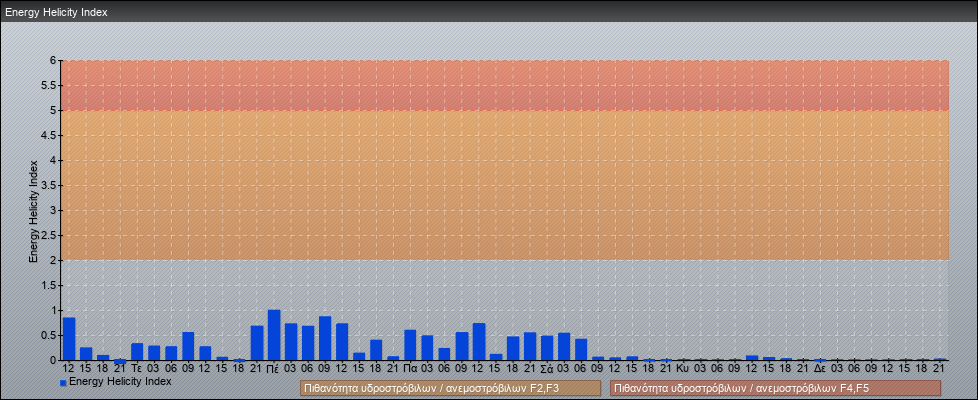Click the y-axis tick value 5.5
The height and width of the screenshot is (400, 978).
[50, 85]
